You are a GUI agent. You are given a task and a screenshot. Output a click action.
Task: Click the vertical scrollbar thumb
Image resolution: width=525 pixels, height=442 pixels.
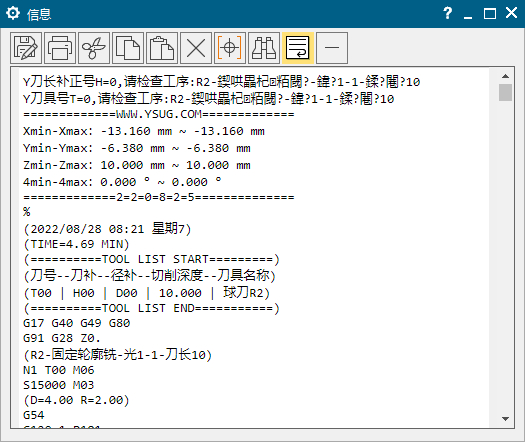click(x=505, y=92)
